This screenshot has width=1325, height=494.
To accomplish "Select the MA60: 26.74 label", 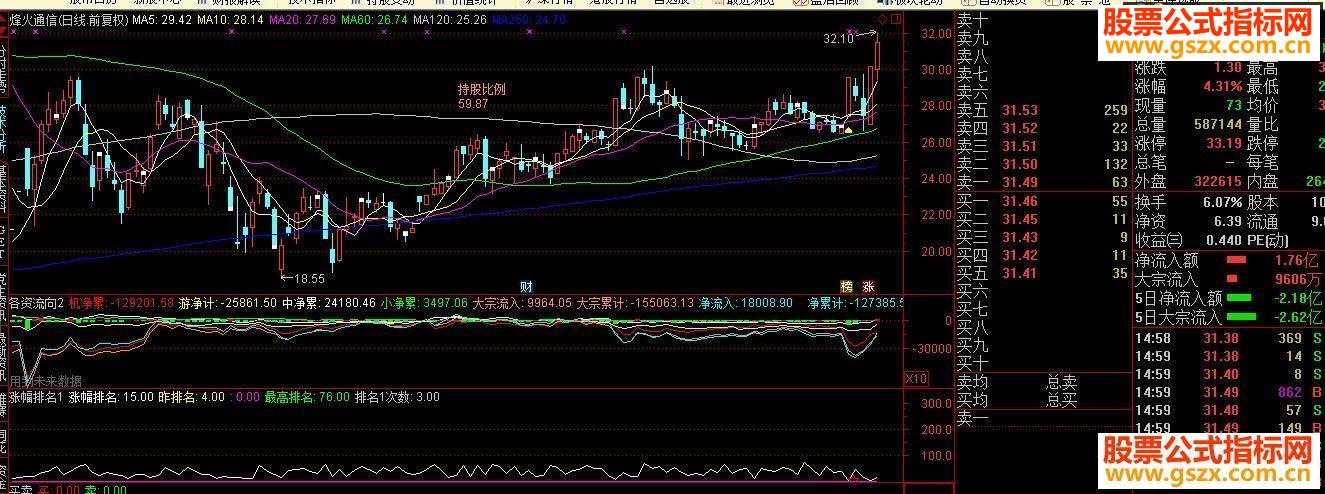I will [374, 20].
